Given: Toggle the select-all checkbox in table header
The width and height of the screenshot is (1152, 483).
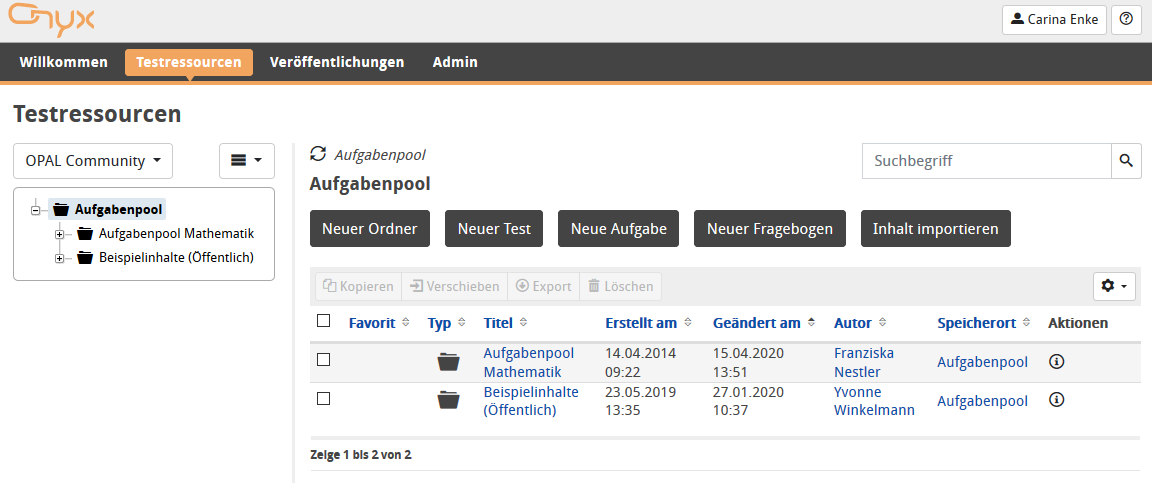Looking at the screenshot, I should point(323,321).
